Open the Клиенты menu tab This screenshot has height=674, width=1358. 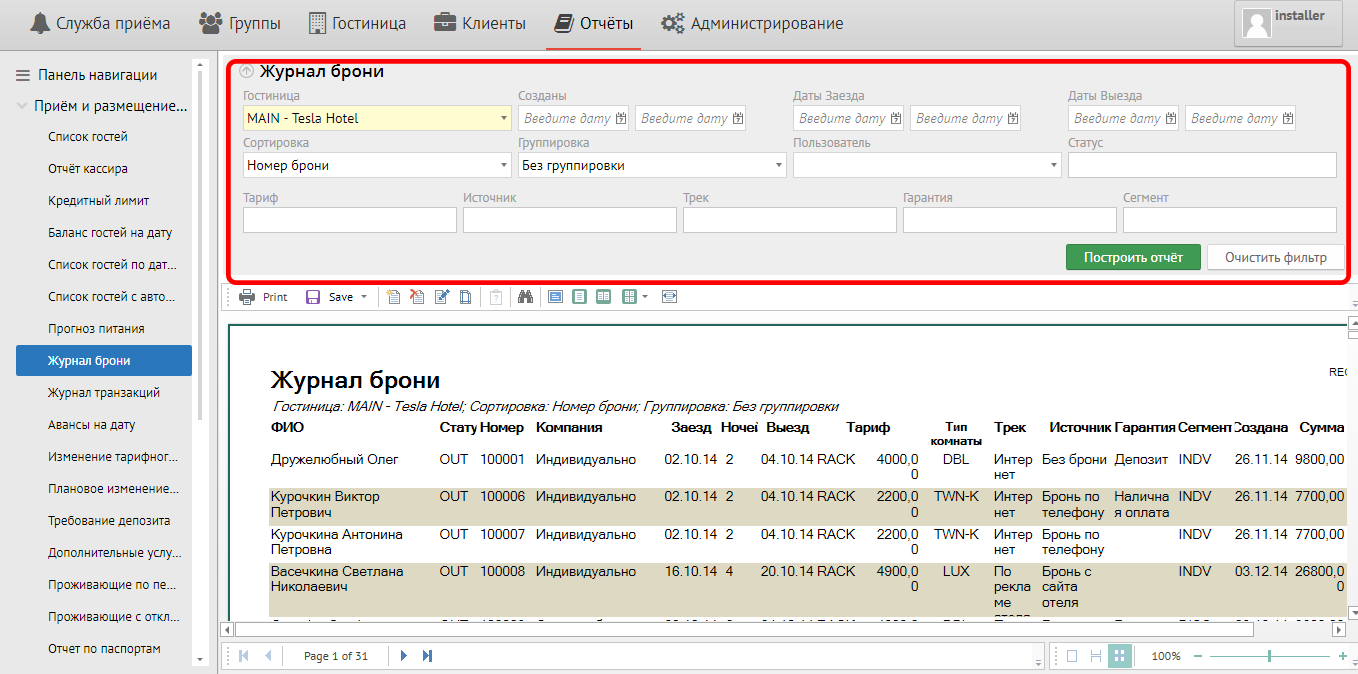coord(480,23)
